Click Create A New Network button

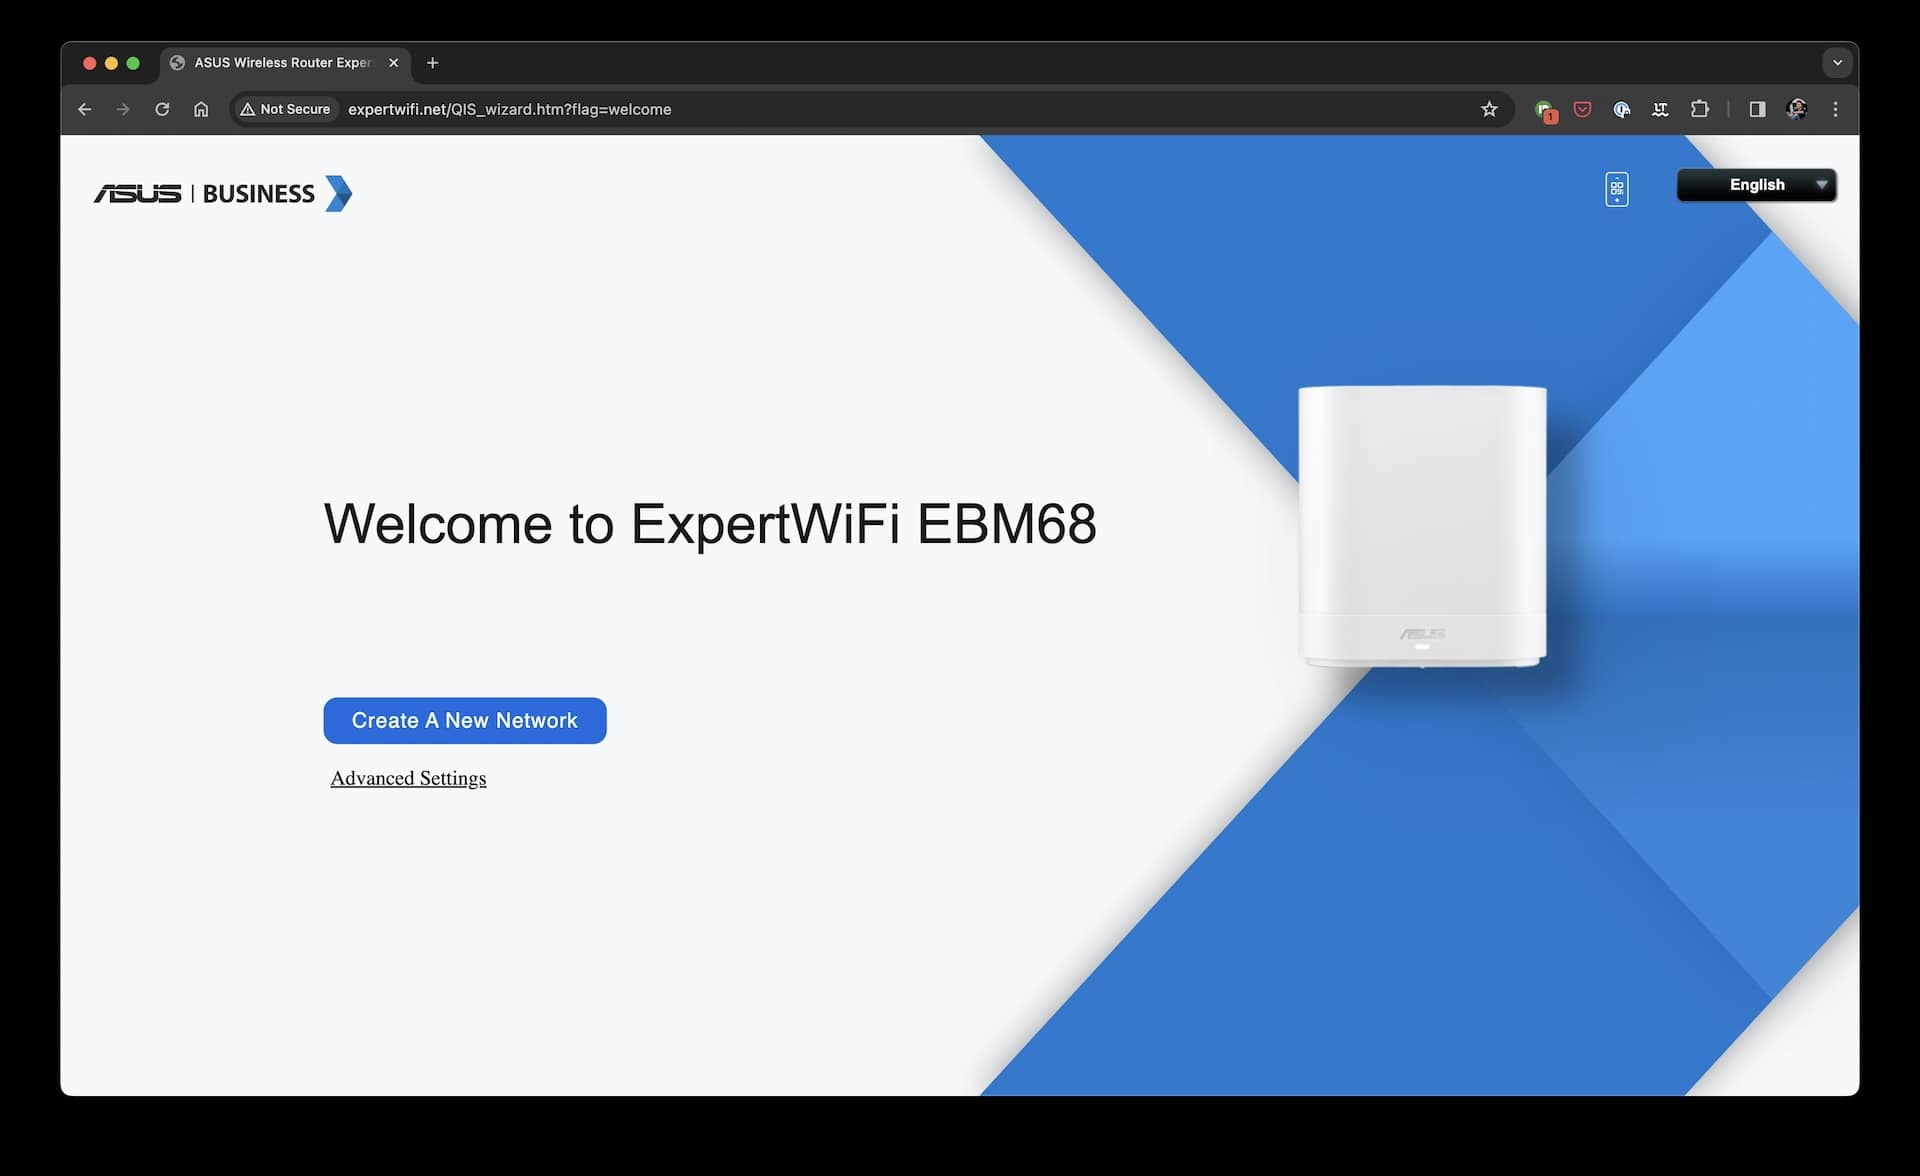[x=464, y=720]
